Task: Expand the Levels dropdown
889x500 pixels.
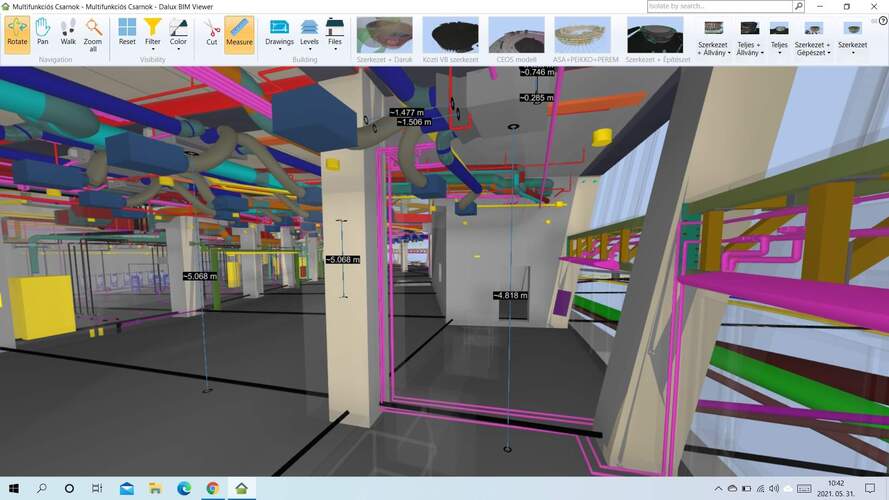Action: 309,33
